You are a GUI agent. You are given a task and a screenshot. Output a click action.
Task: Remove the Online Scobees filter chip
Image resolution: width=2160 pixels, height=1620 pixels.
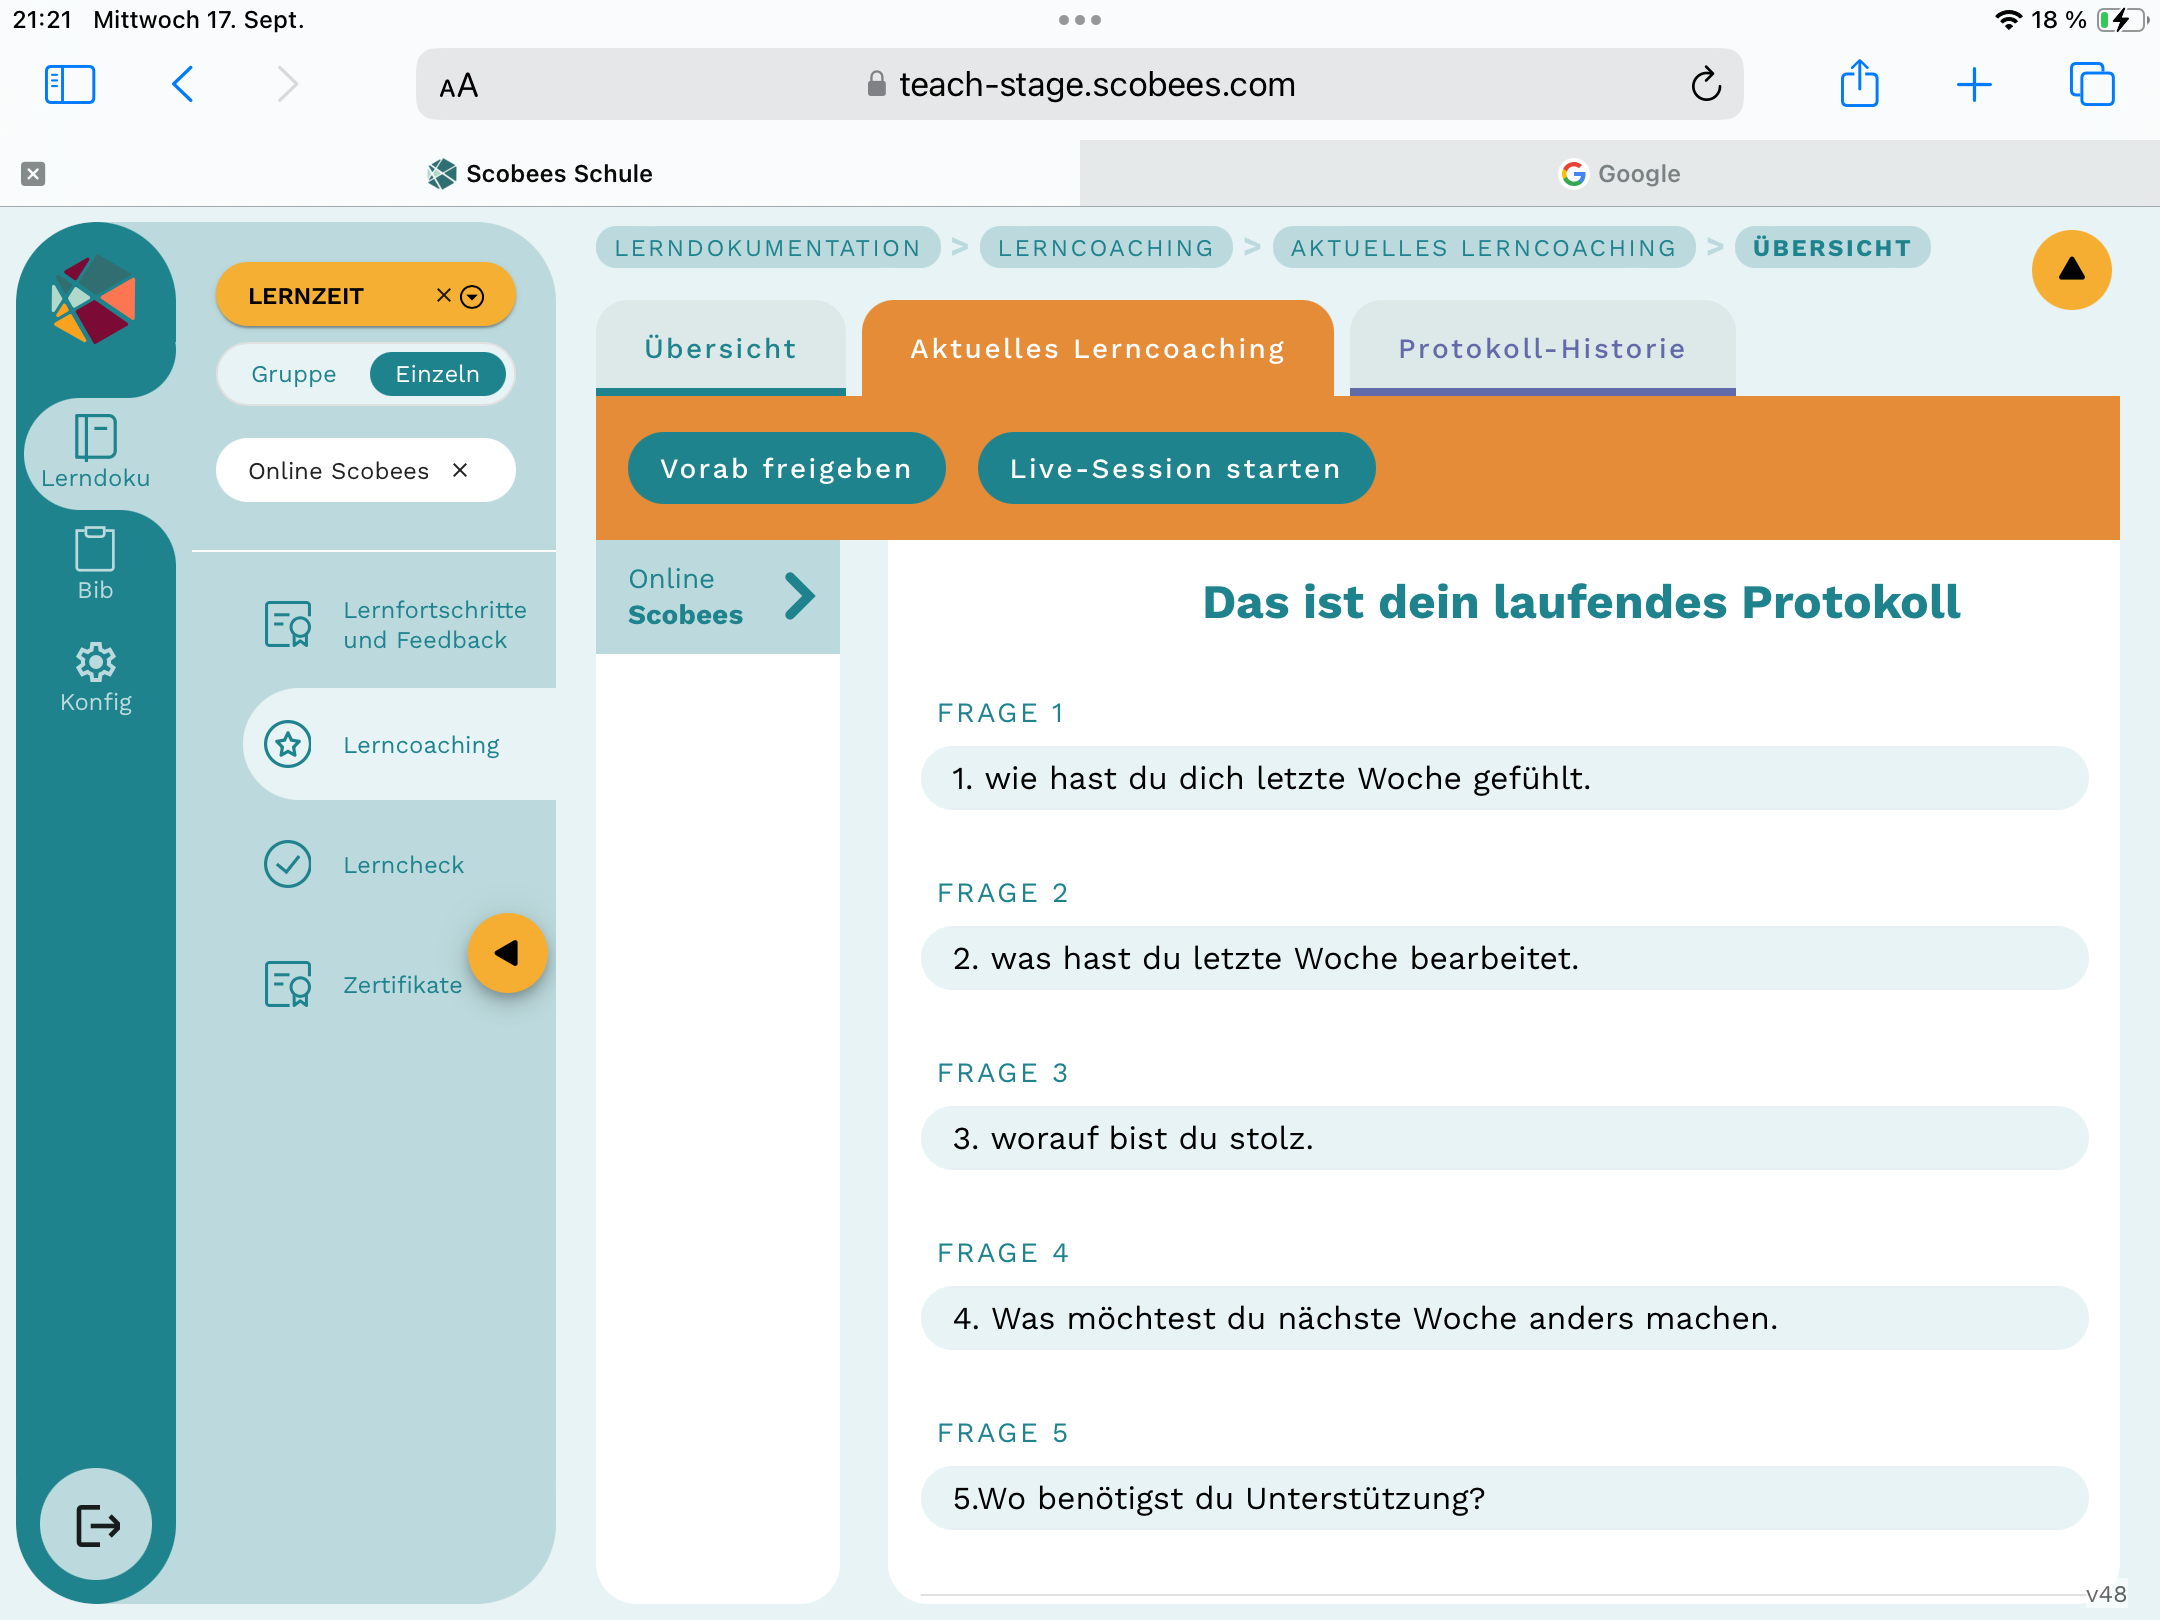coord(460,470)
